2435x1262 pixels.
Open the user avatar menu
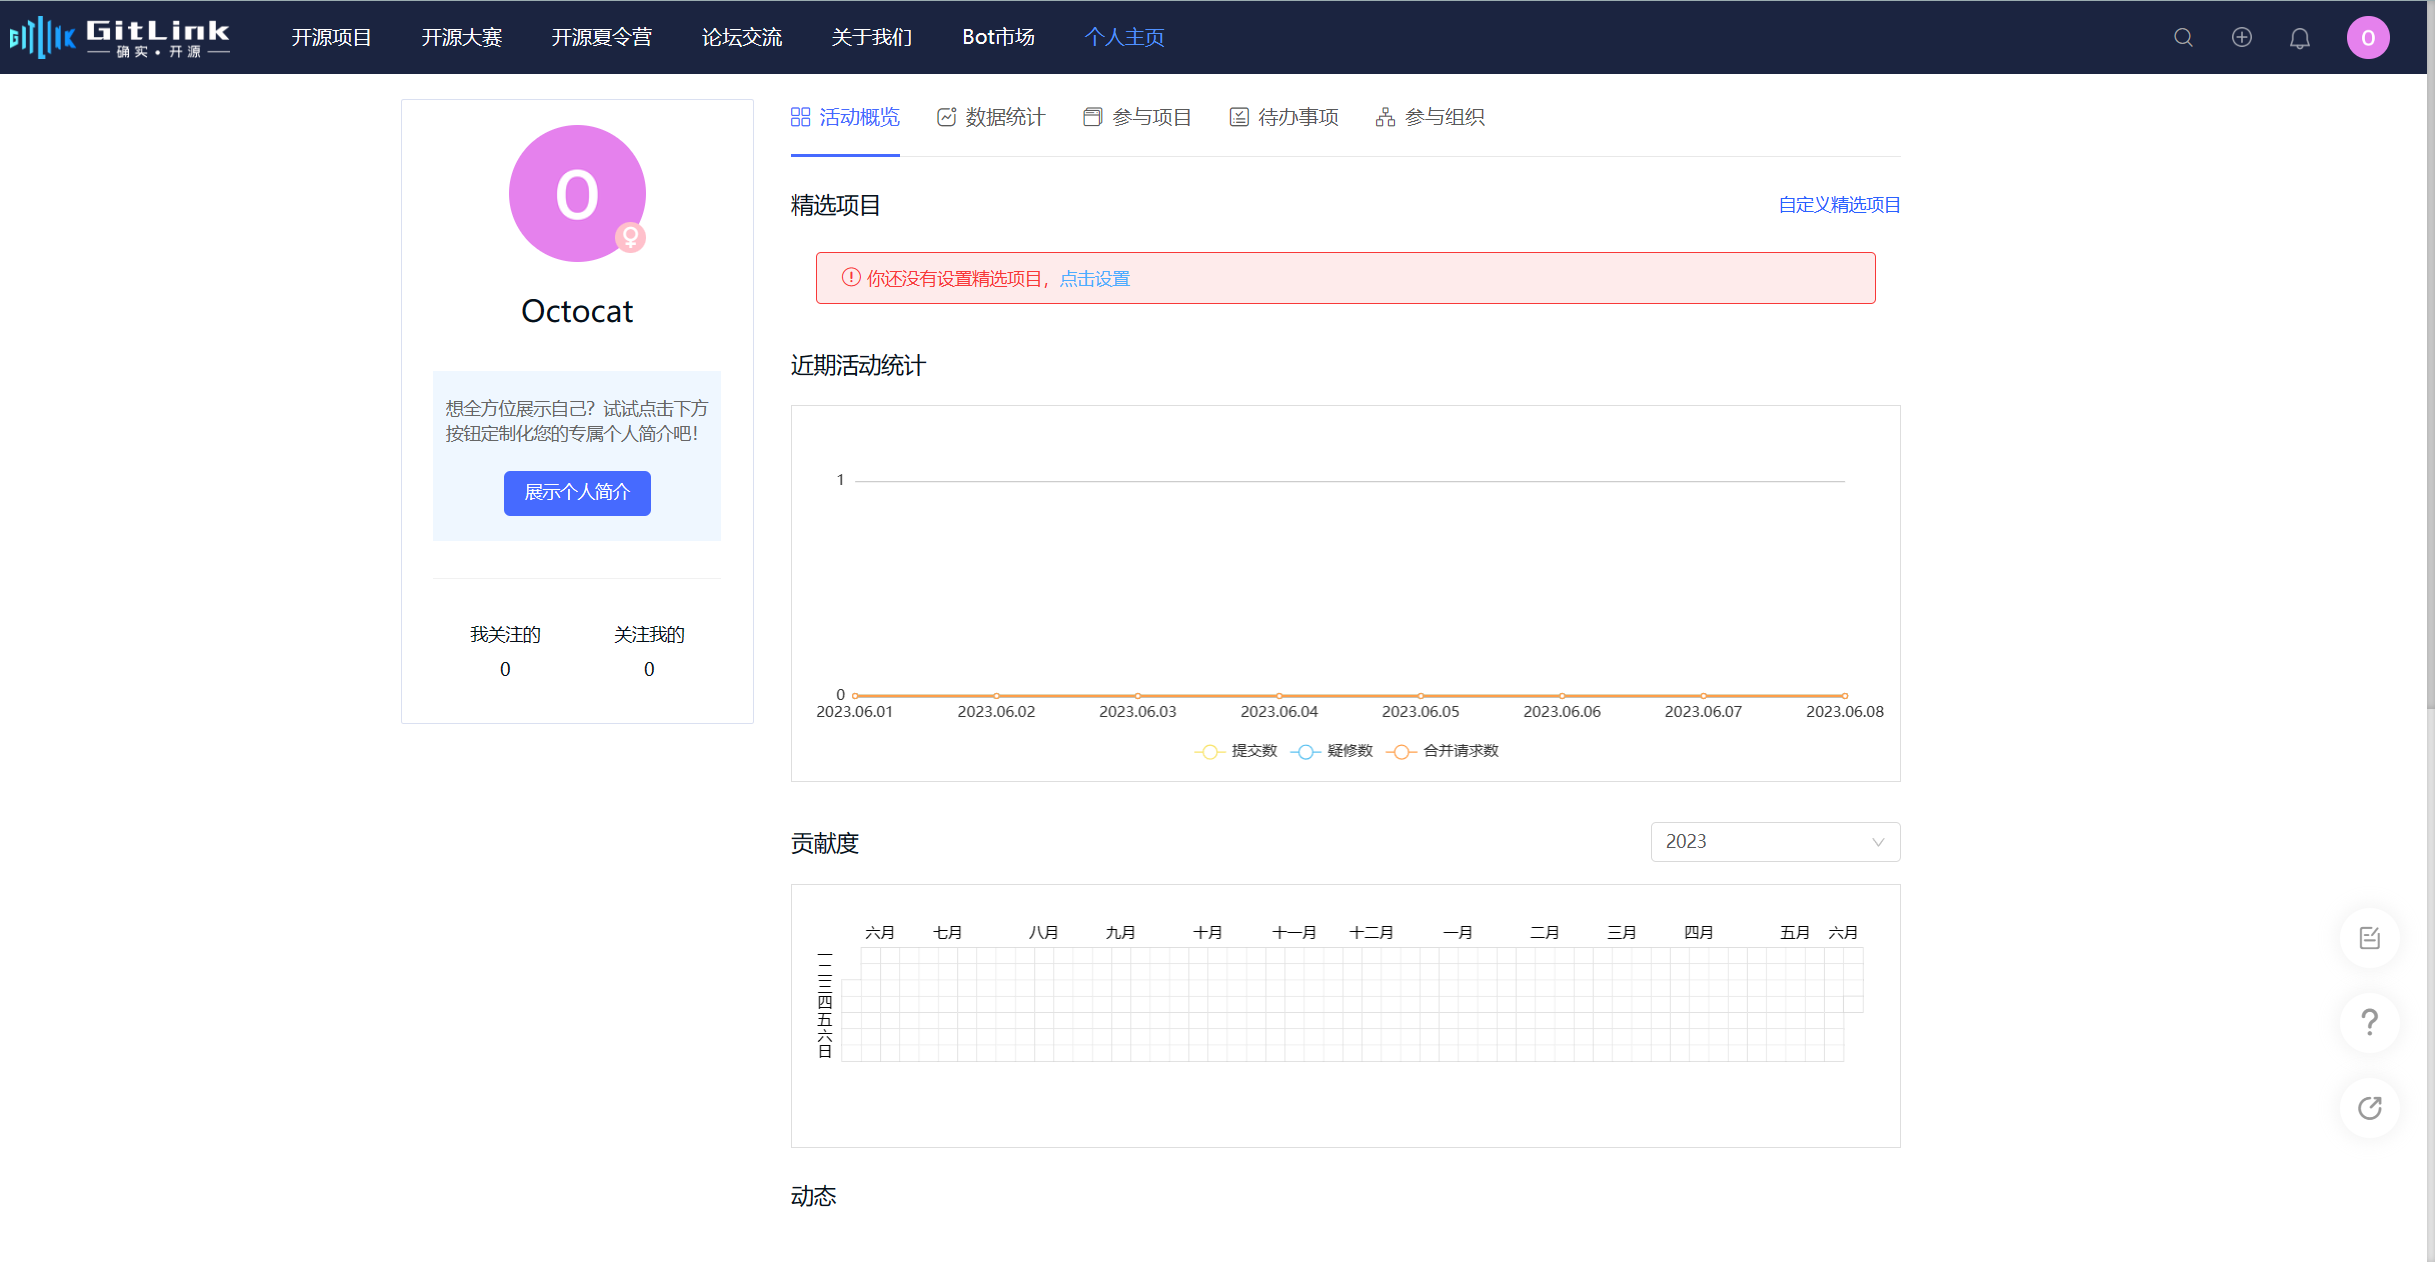[2367, 38]
